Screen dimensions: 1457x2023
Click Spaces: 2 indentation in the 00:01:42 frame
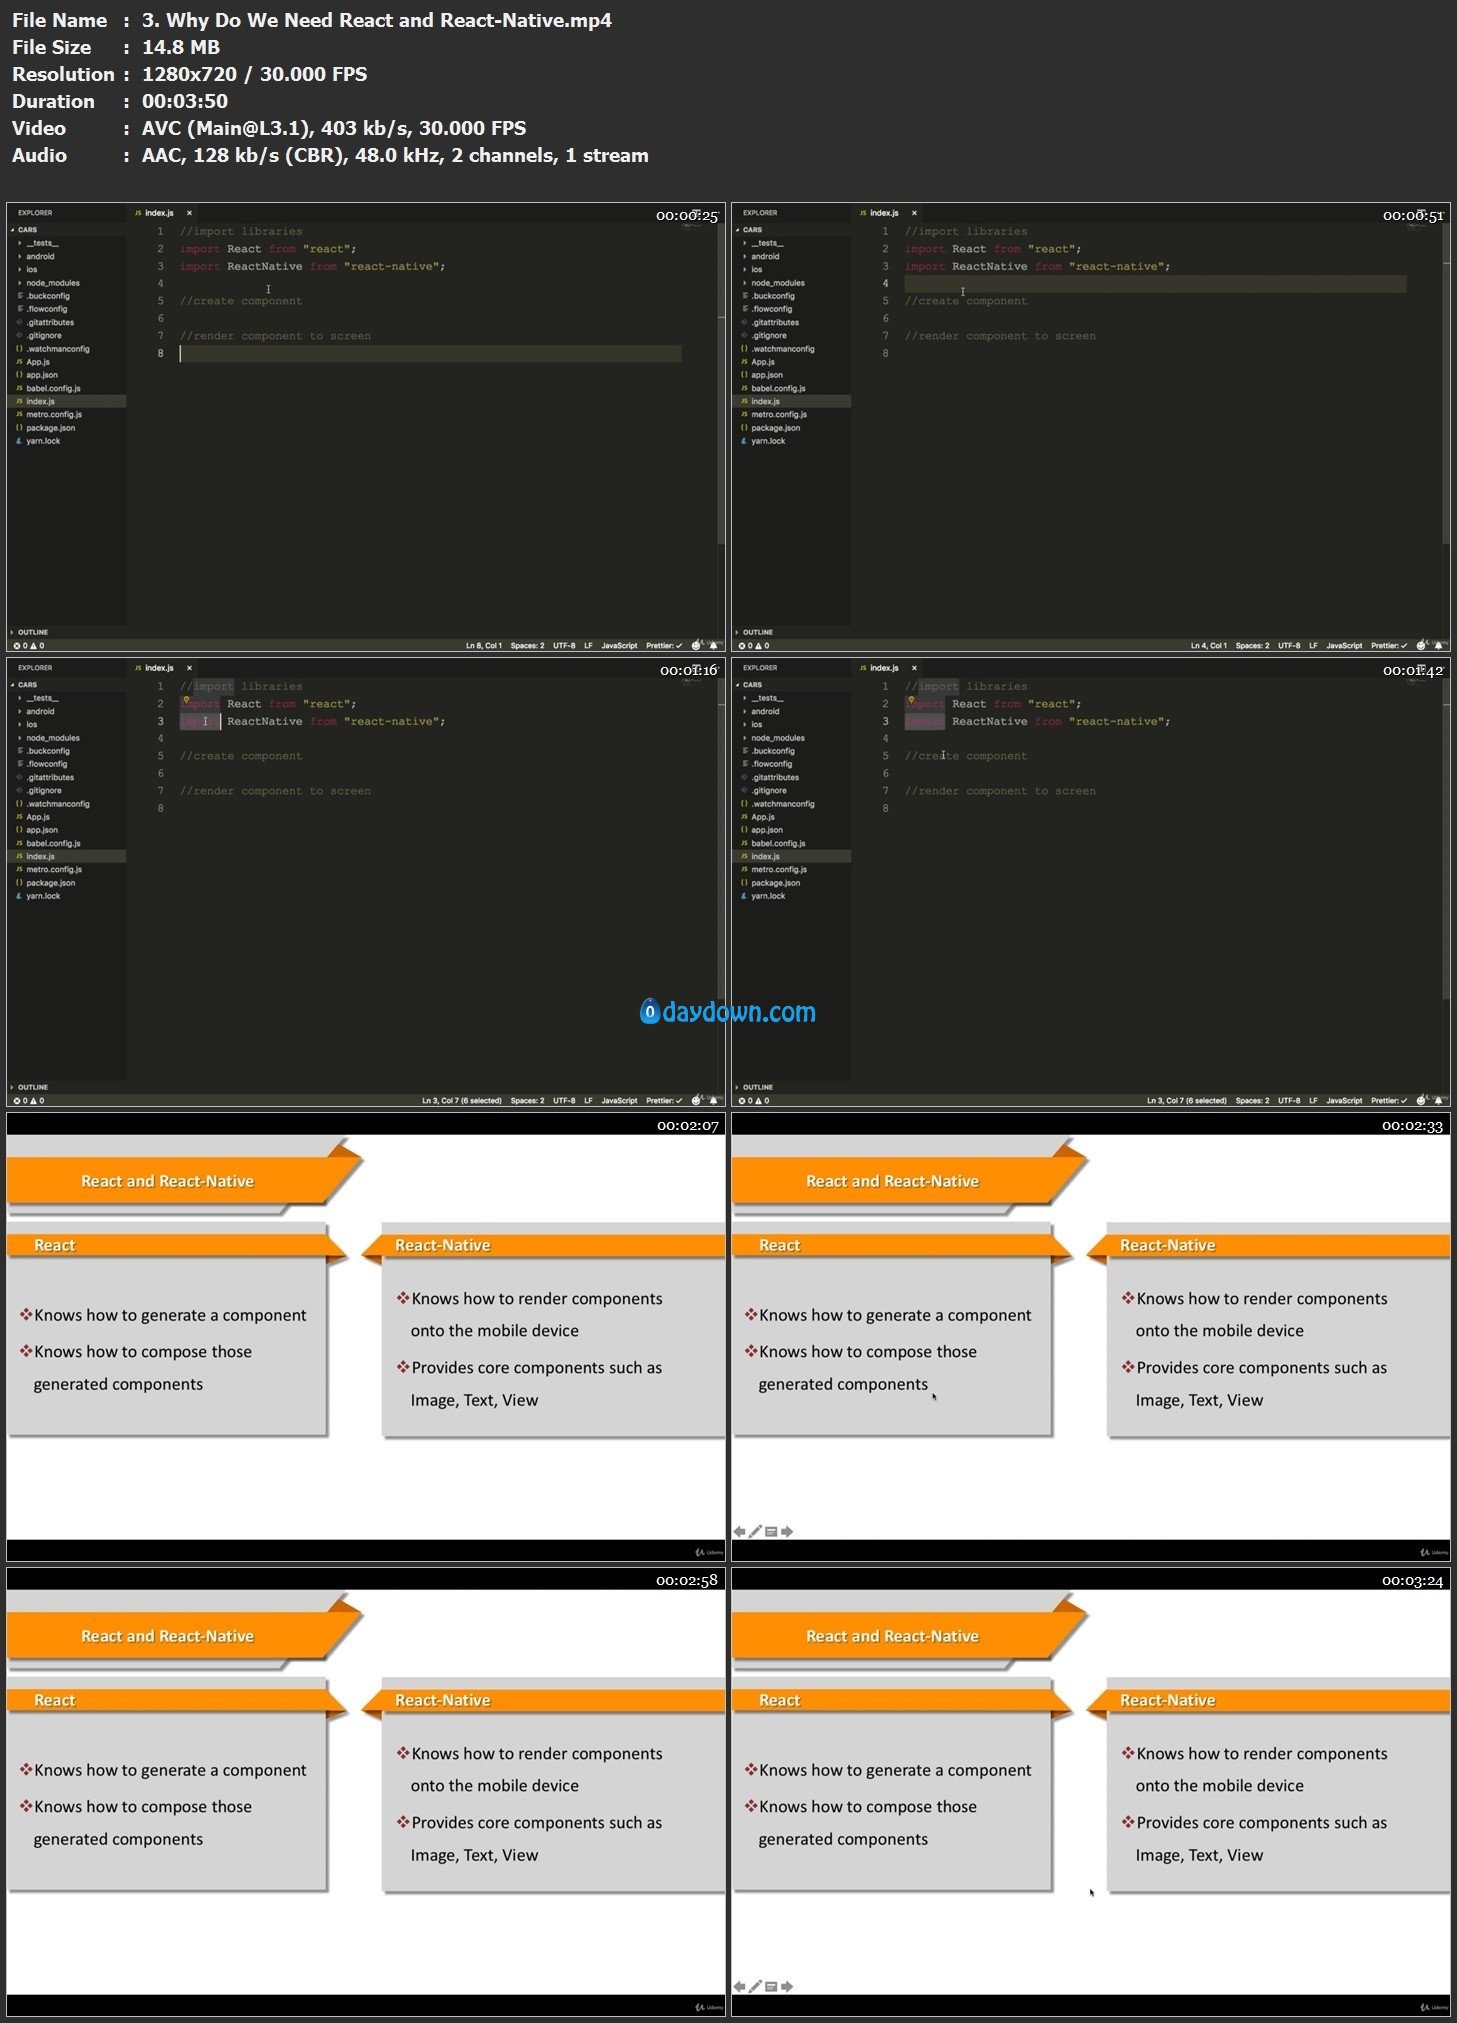coord(1252,1101)
